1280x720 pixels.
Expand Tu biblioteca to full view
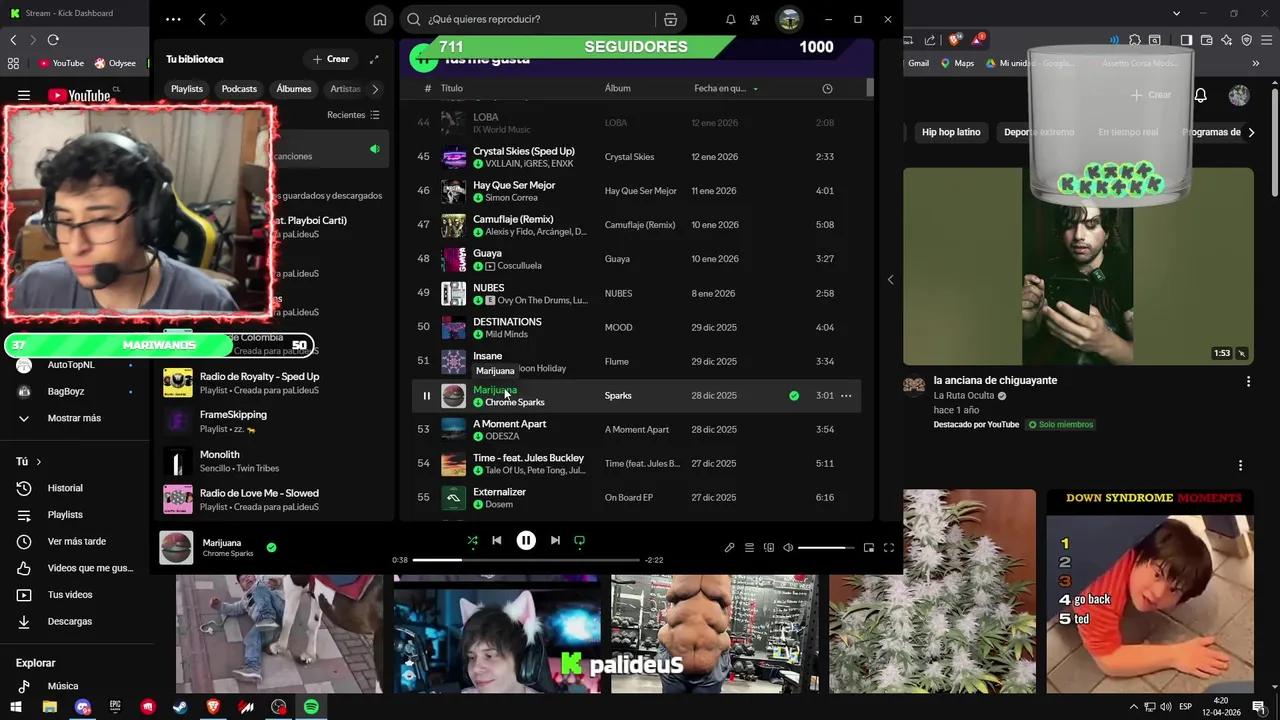click(x=374, y=59)
